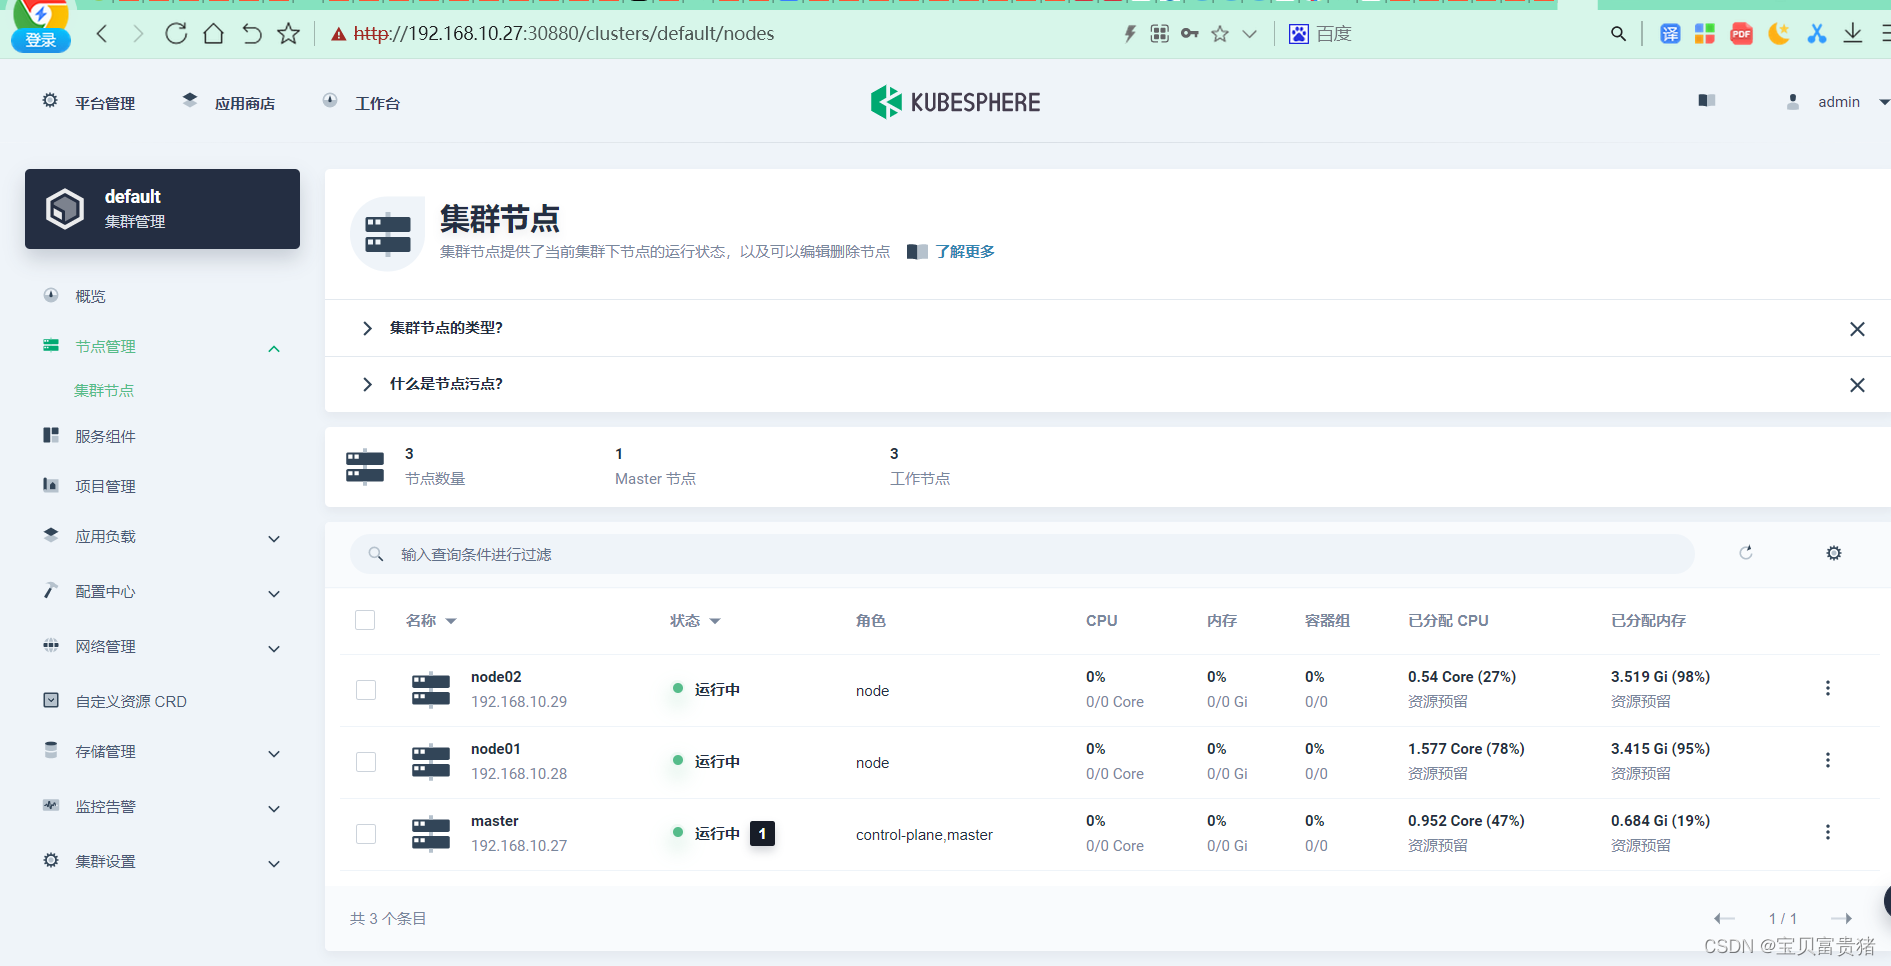Check the node01 row checkbox
The width and height of the screenshot is (1891, 966).
[x=366, y=762]
